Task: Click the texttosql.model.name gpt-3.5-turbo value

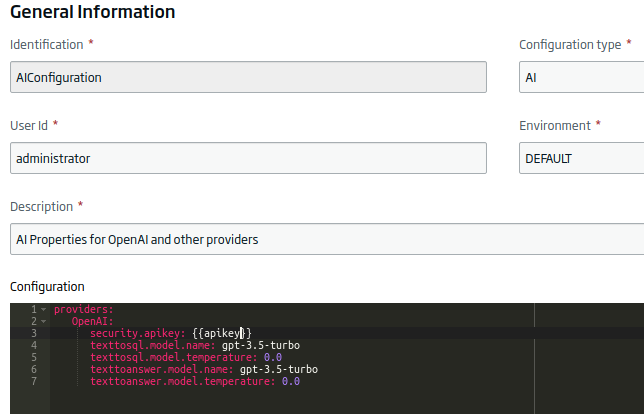Action: 261,345
